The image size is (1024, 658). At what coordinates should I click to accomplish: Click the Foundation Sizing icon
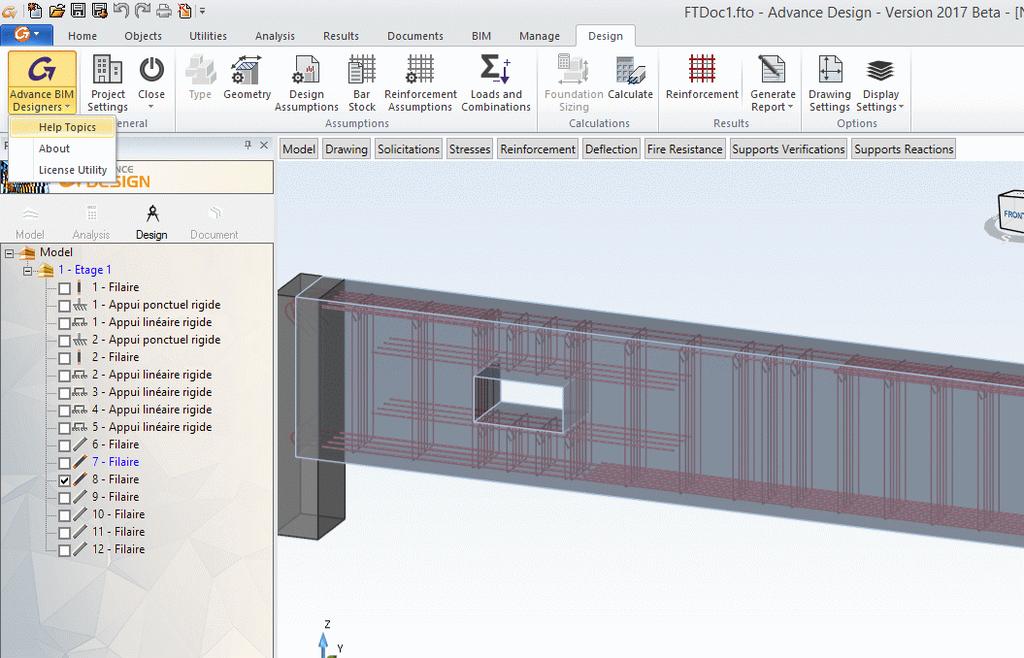tap(573, 69)
